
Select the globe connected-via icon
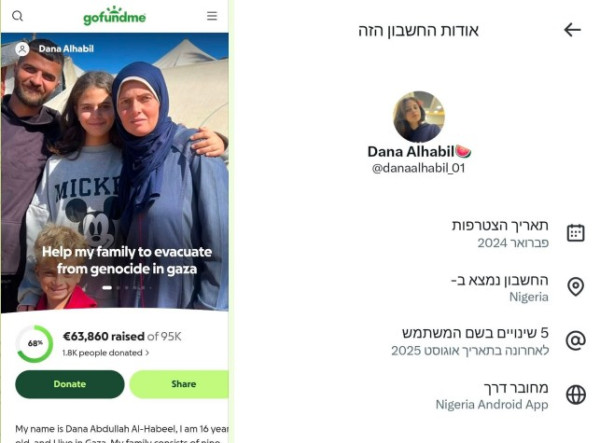(x=576, y=395)
